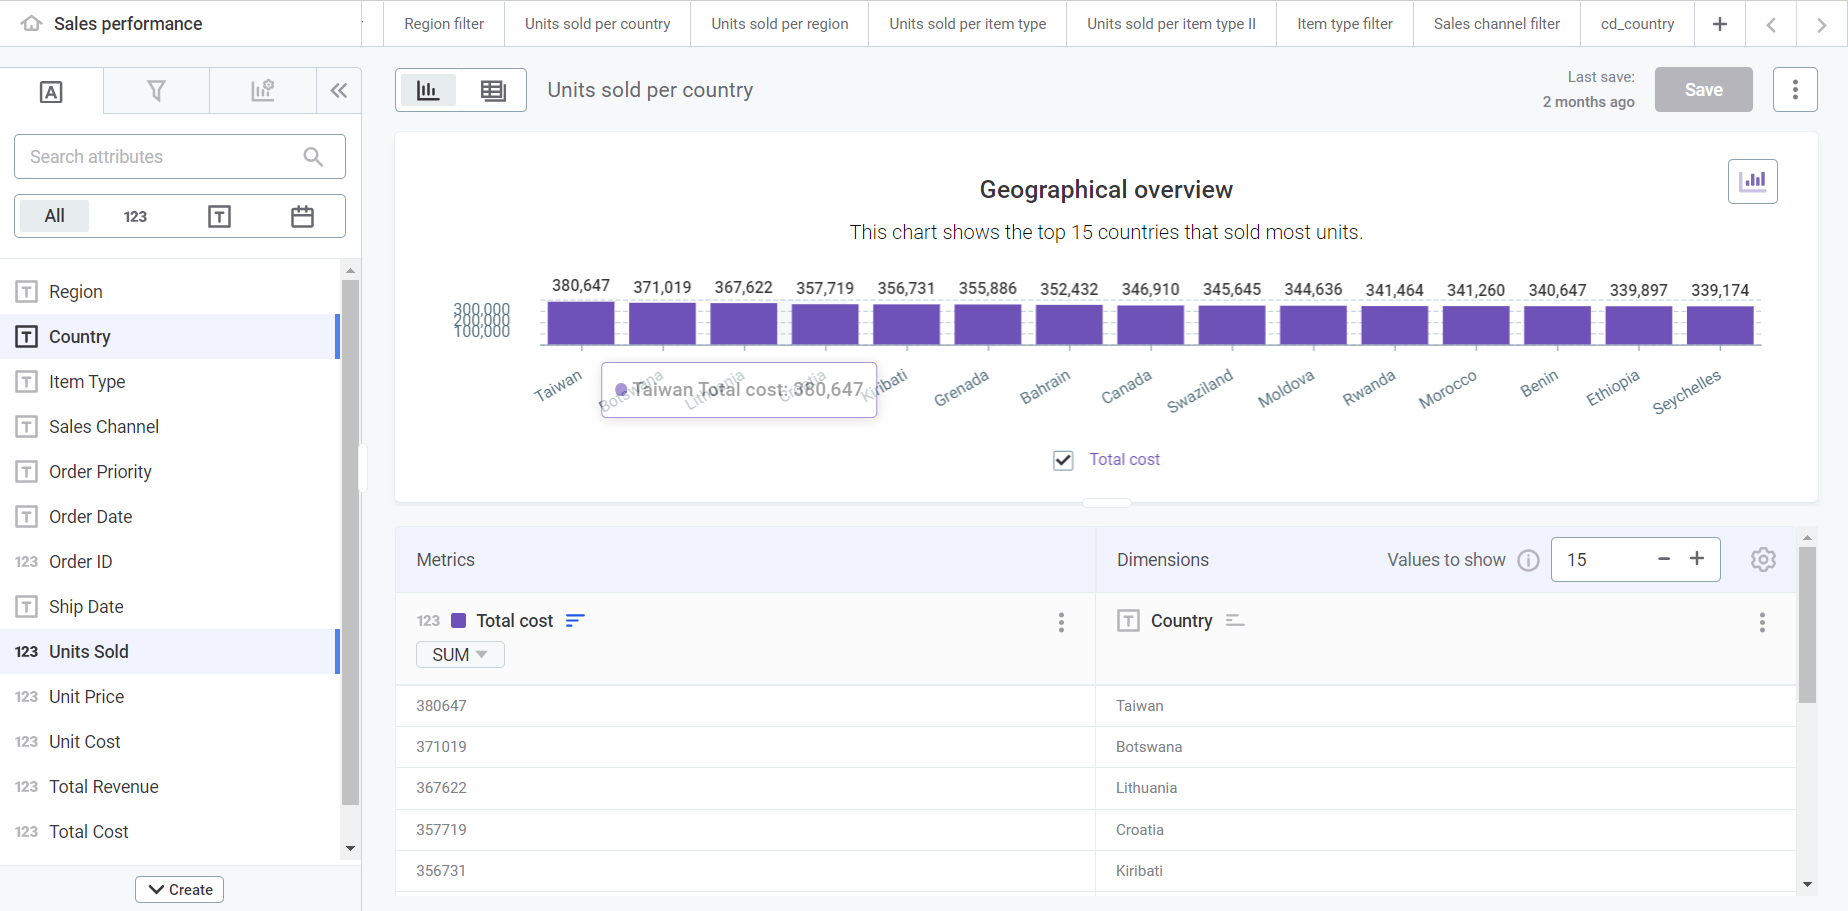Click the Search attributes input field
The image size is (1848, 911).
coord(165,156)
